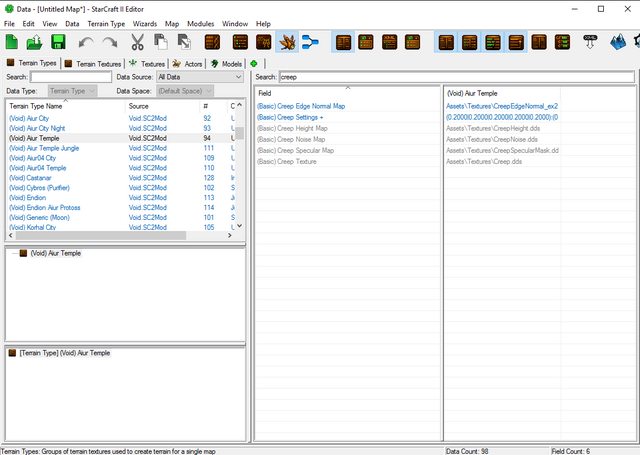Click the brown checklist icon left of XML

pos(562,42)
